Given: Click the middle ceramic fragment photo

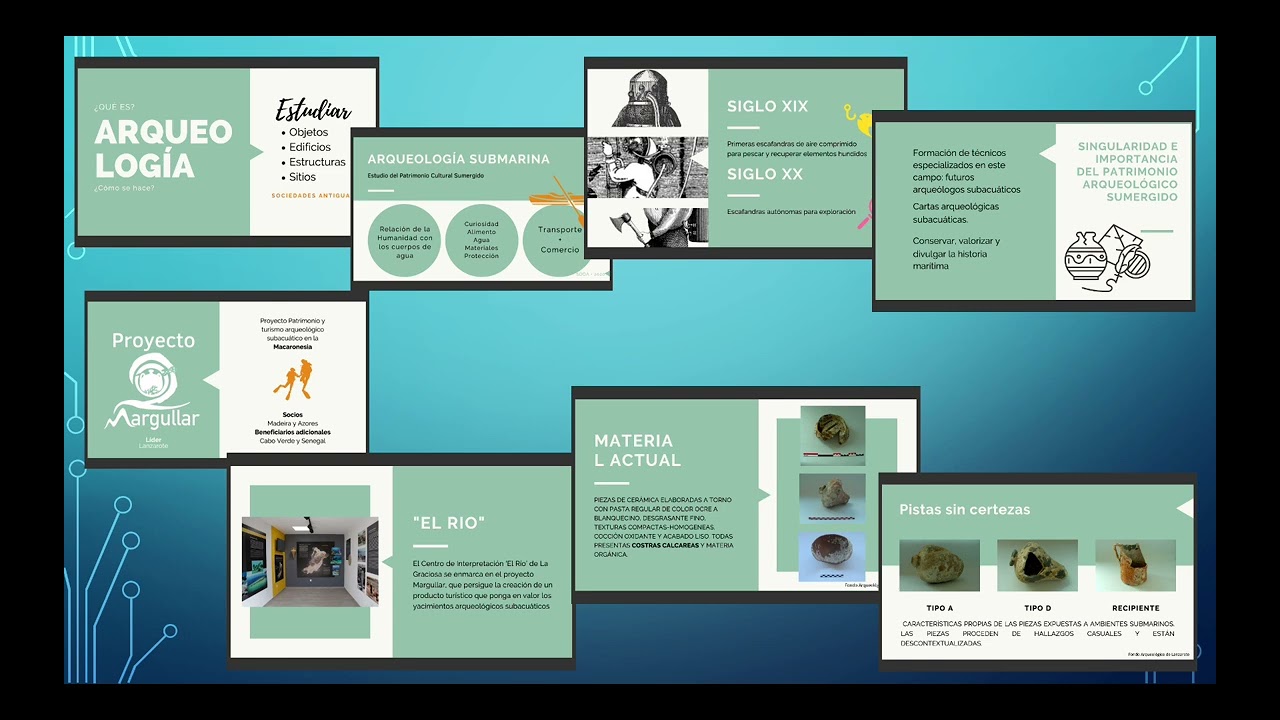Looking at the screenshot, I should (832, 497).
